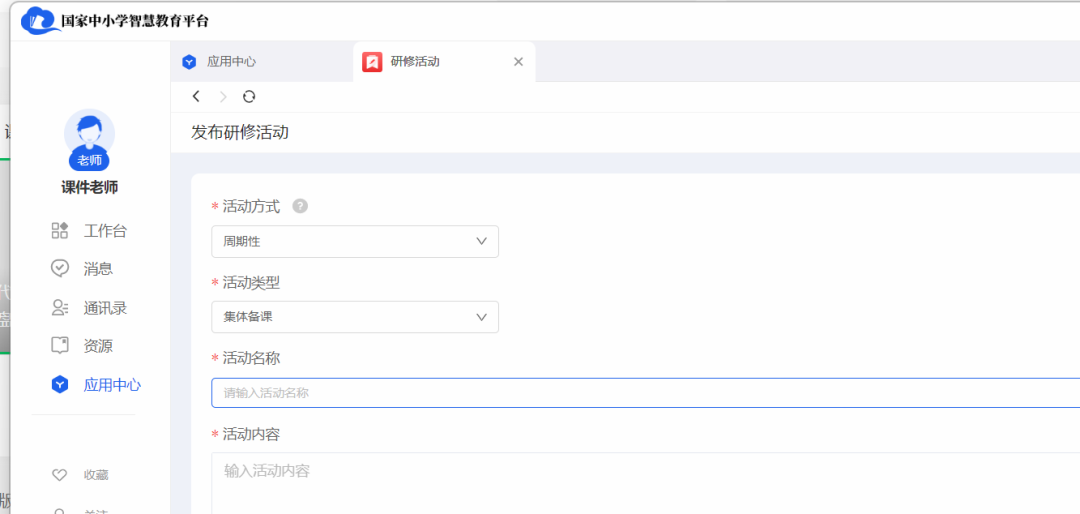Close the 研修活动 tab

518,62
